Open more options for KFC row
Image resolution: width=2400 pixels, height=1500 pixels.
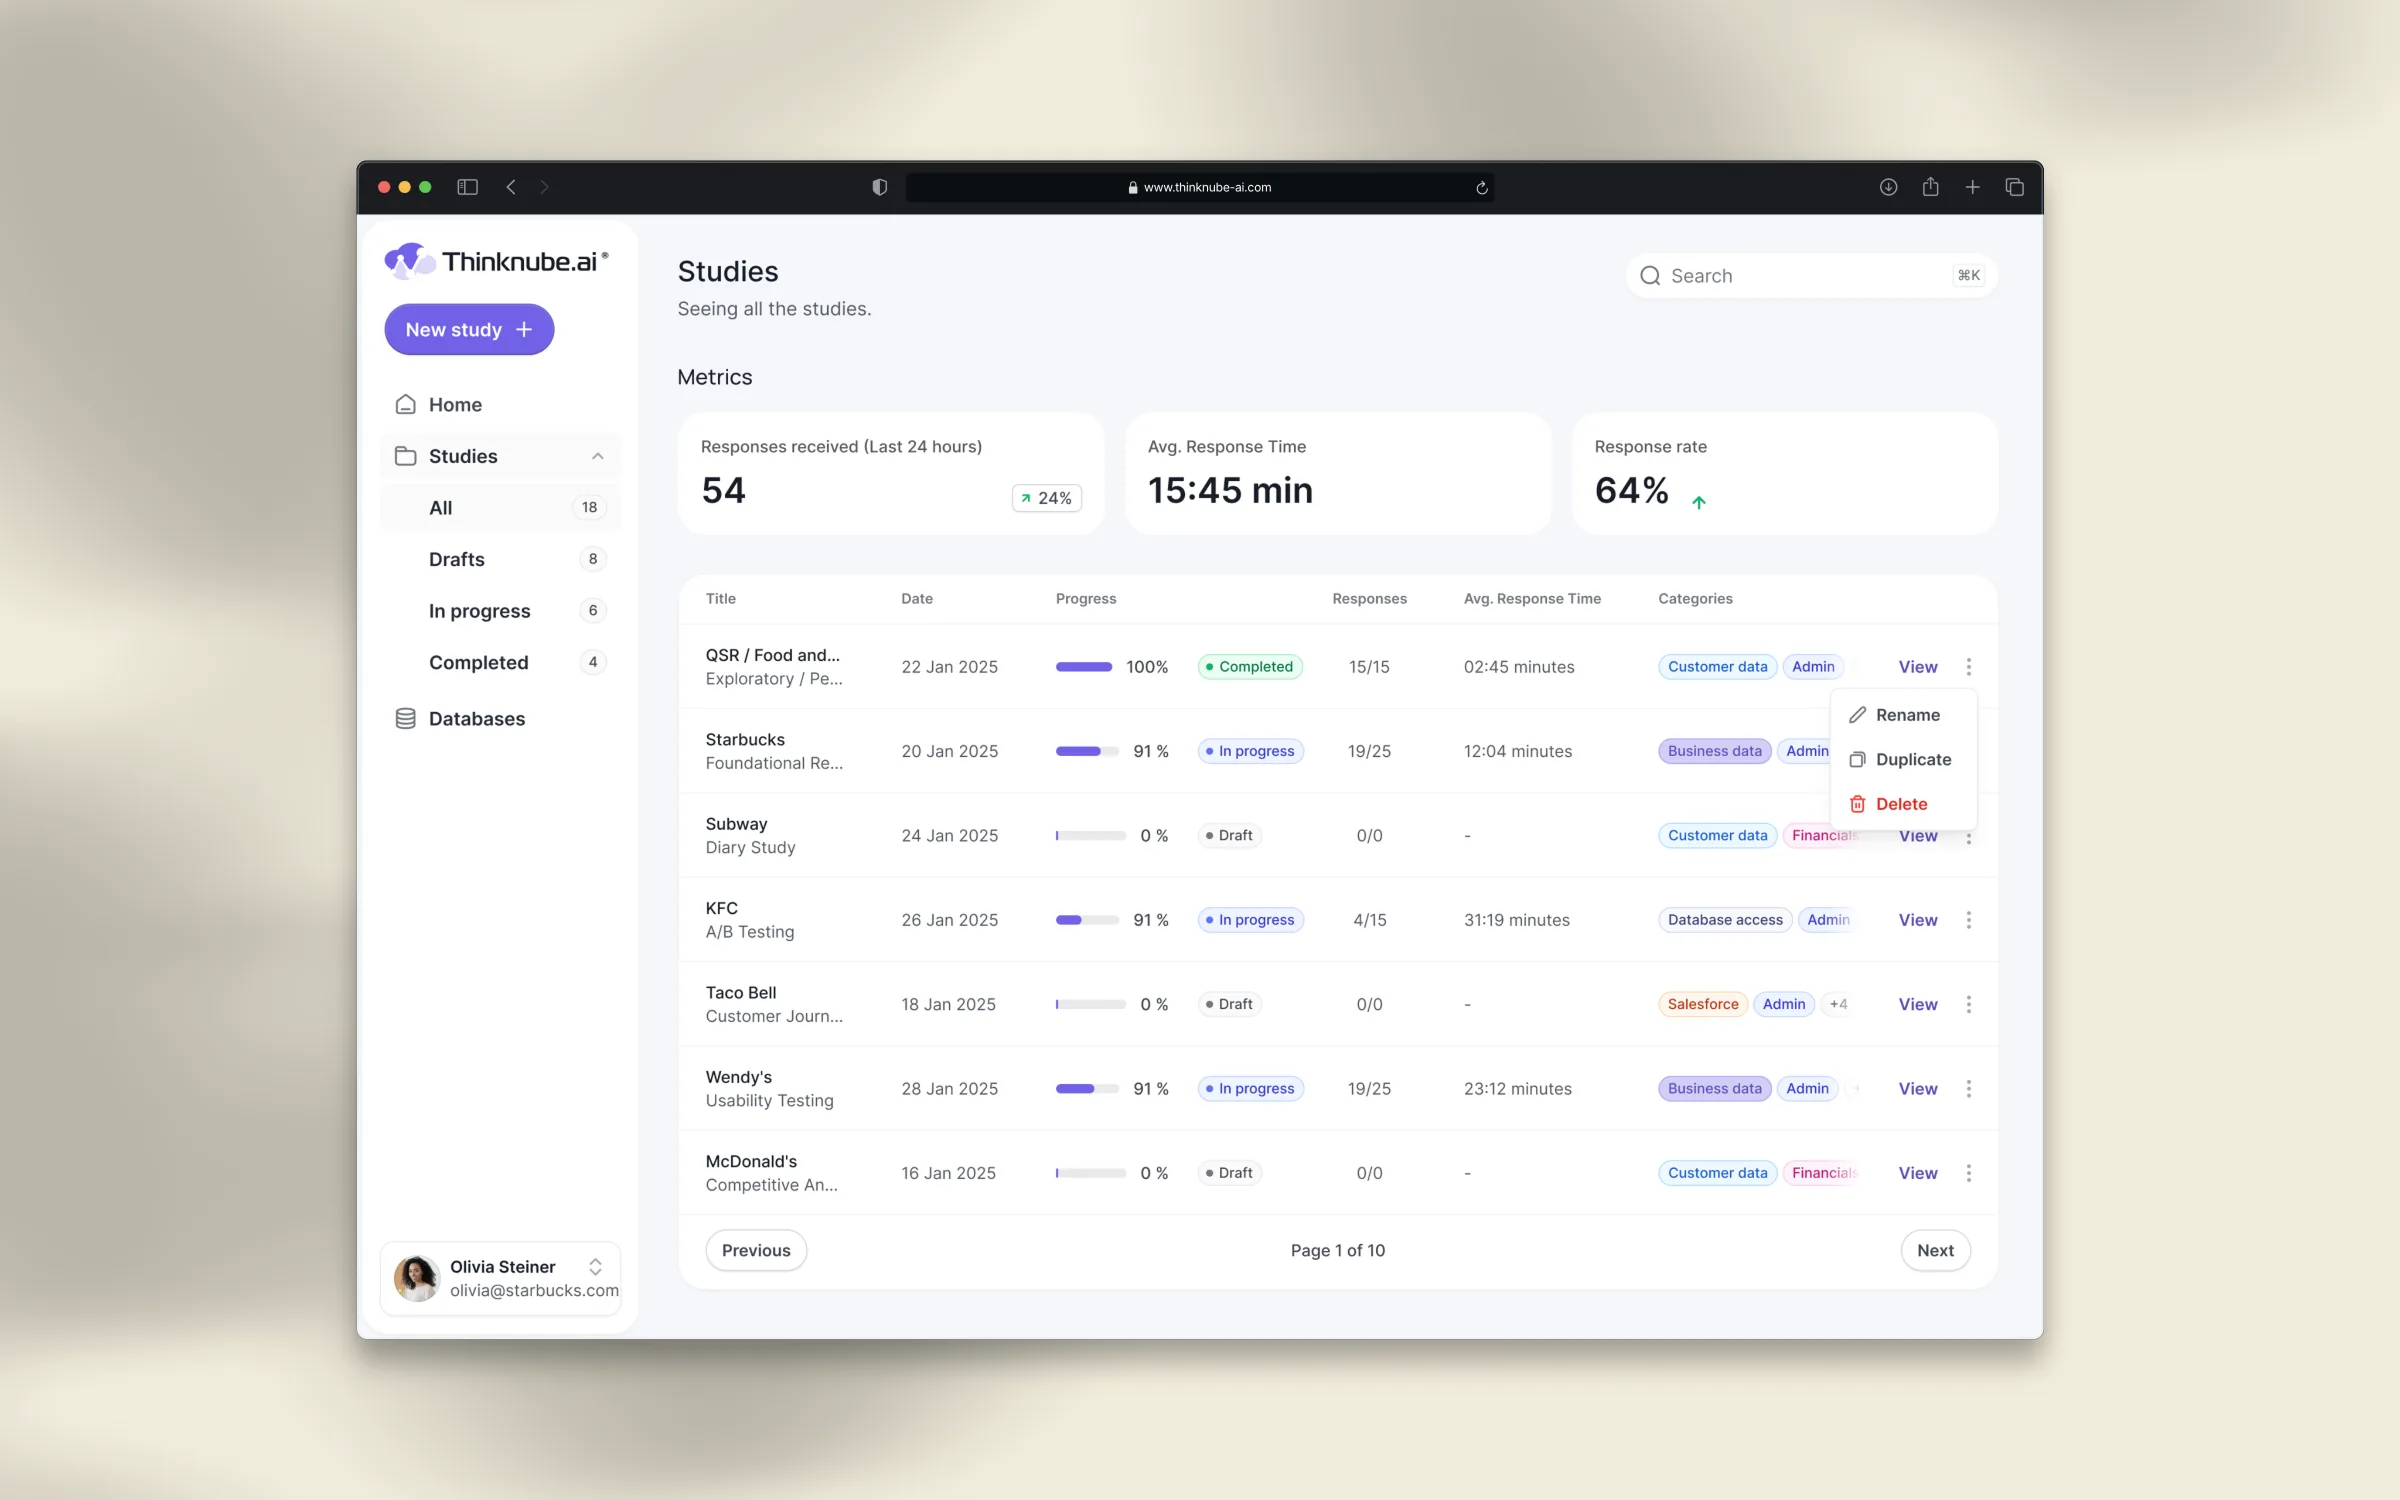[x=1968, y=920]
